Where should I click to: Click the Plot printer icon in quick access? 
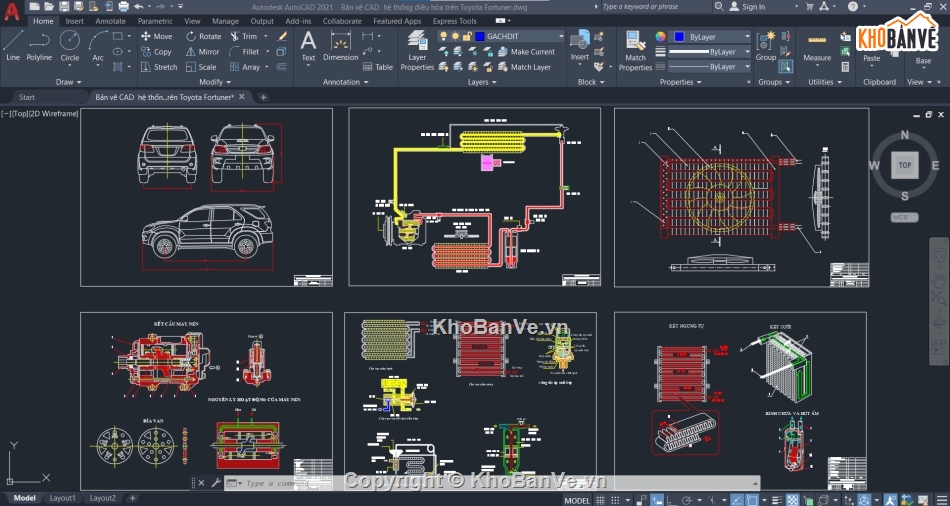124,7
